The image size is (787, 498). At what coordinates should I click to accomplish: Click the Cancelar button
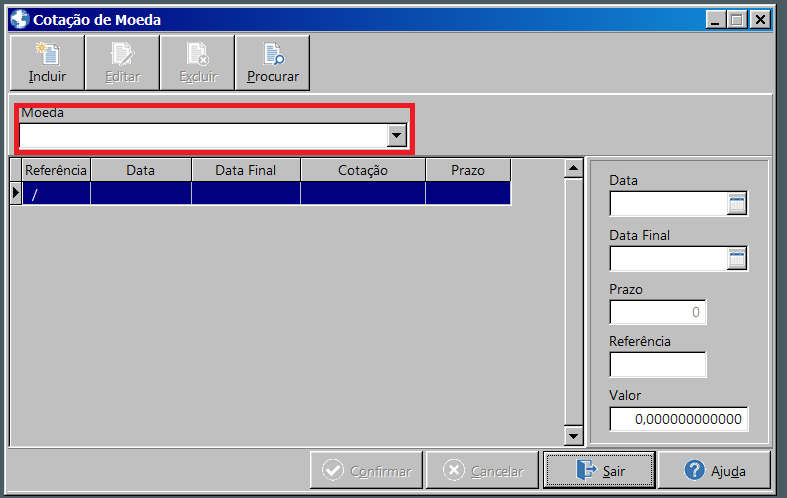[482, 470]
